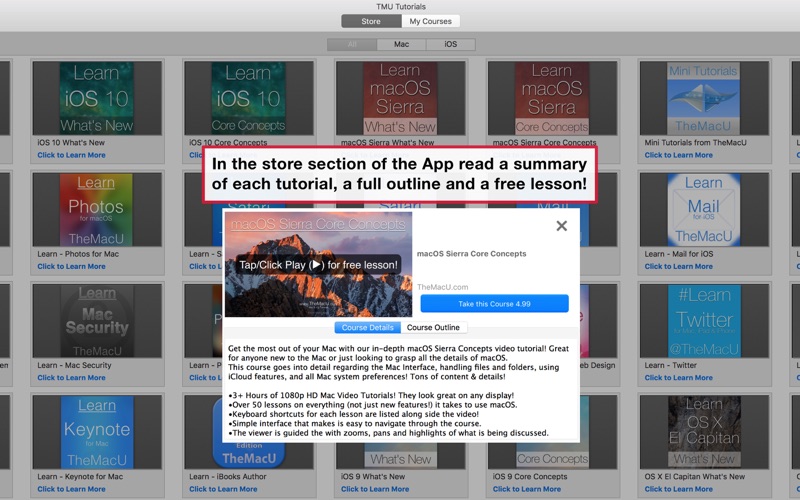Filter courses by Mac

coord(401,44)
